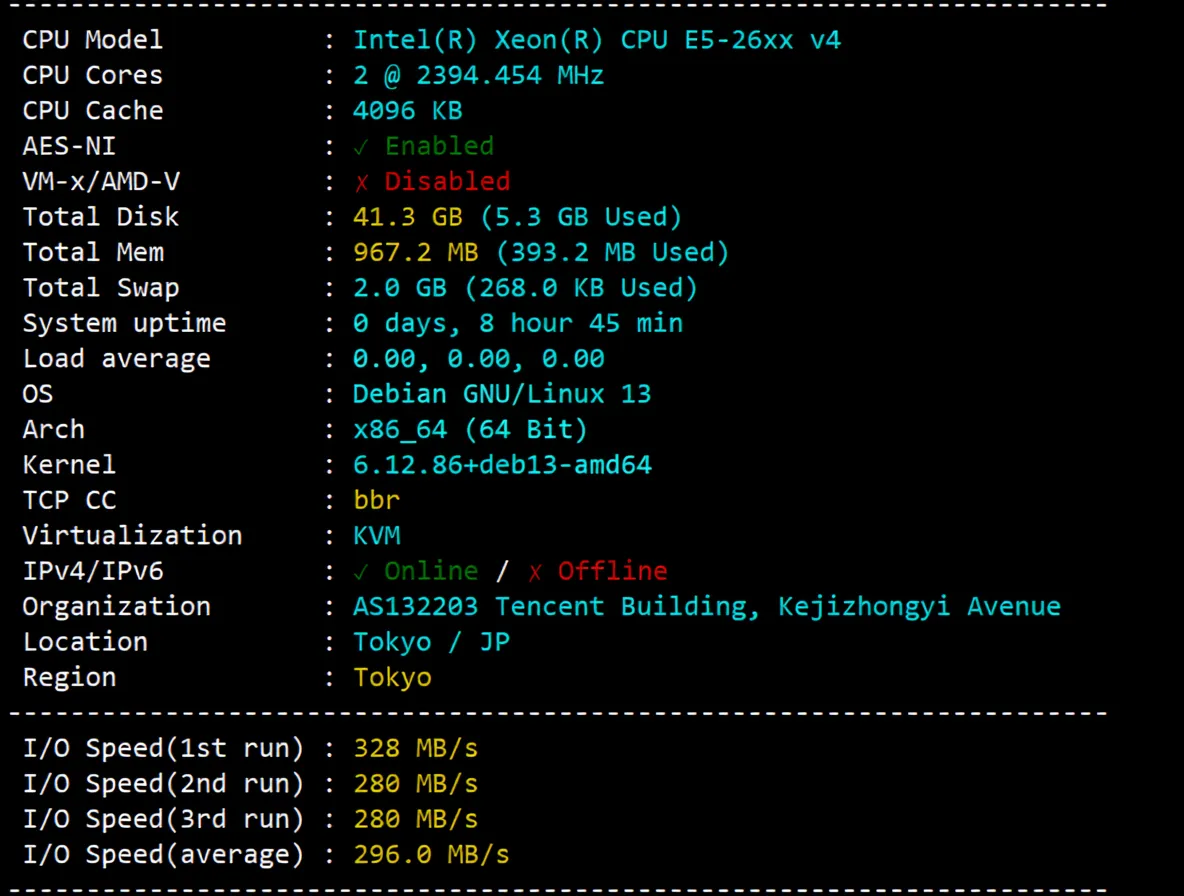Click the 'Tencent Building, Kejizhongyi Avenue' text
This screenshot has width=1184, height=896.
(x=778, y=607)
